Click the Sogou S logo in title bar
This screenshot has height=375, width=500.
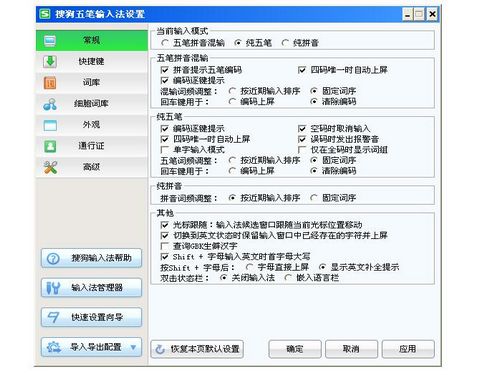point(44,14)
